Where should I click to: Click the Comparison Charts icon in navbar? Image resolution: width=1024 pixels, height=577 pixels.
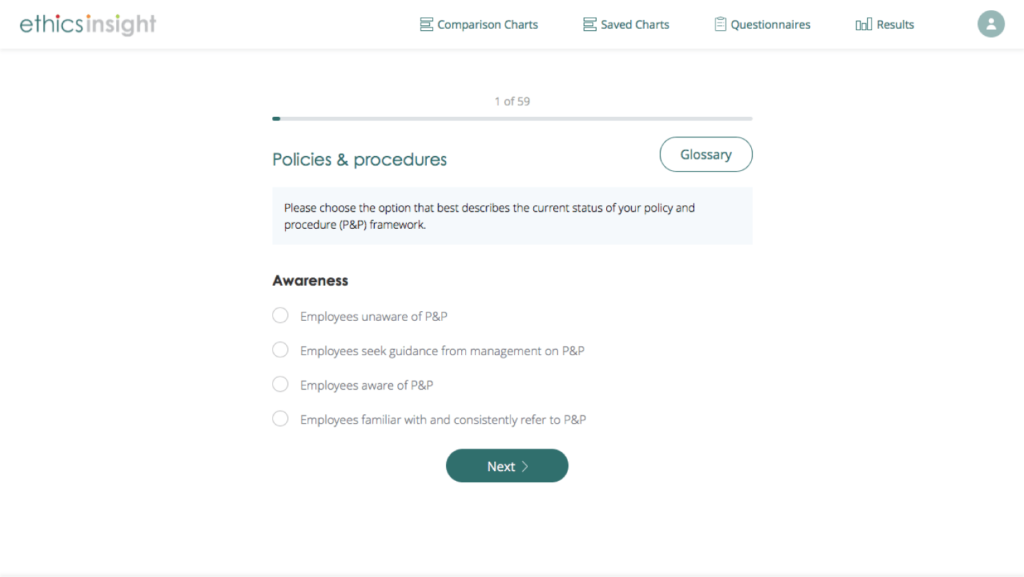[426, 25]
